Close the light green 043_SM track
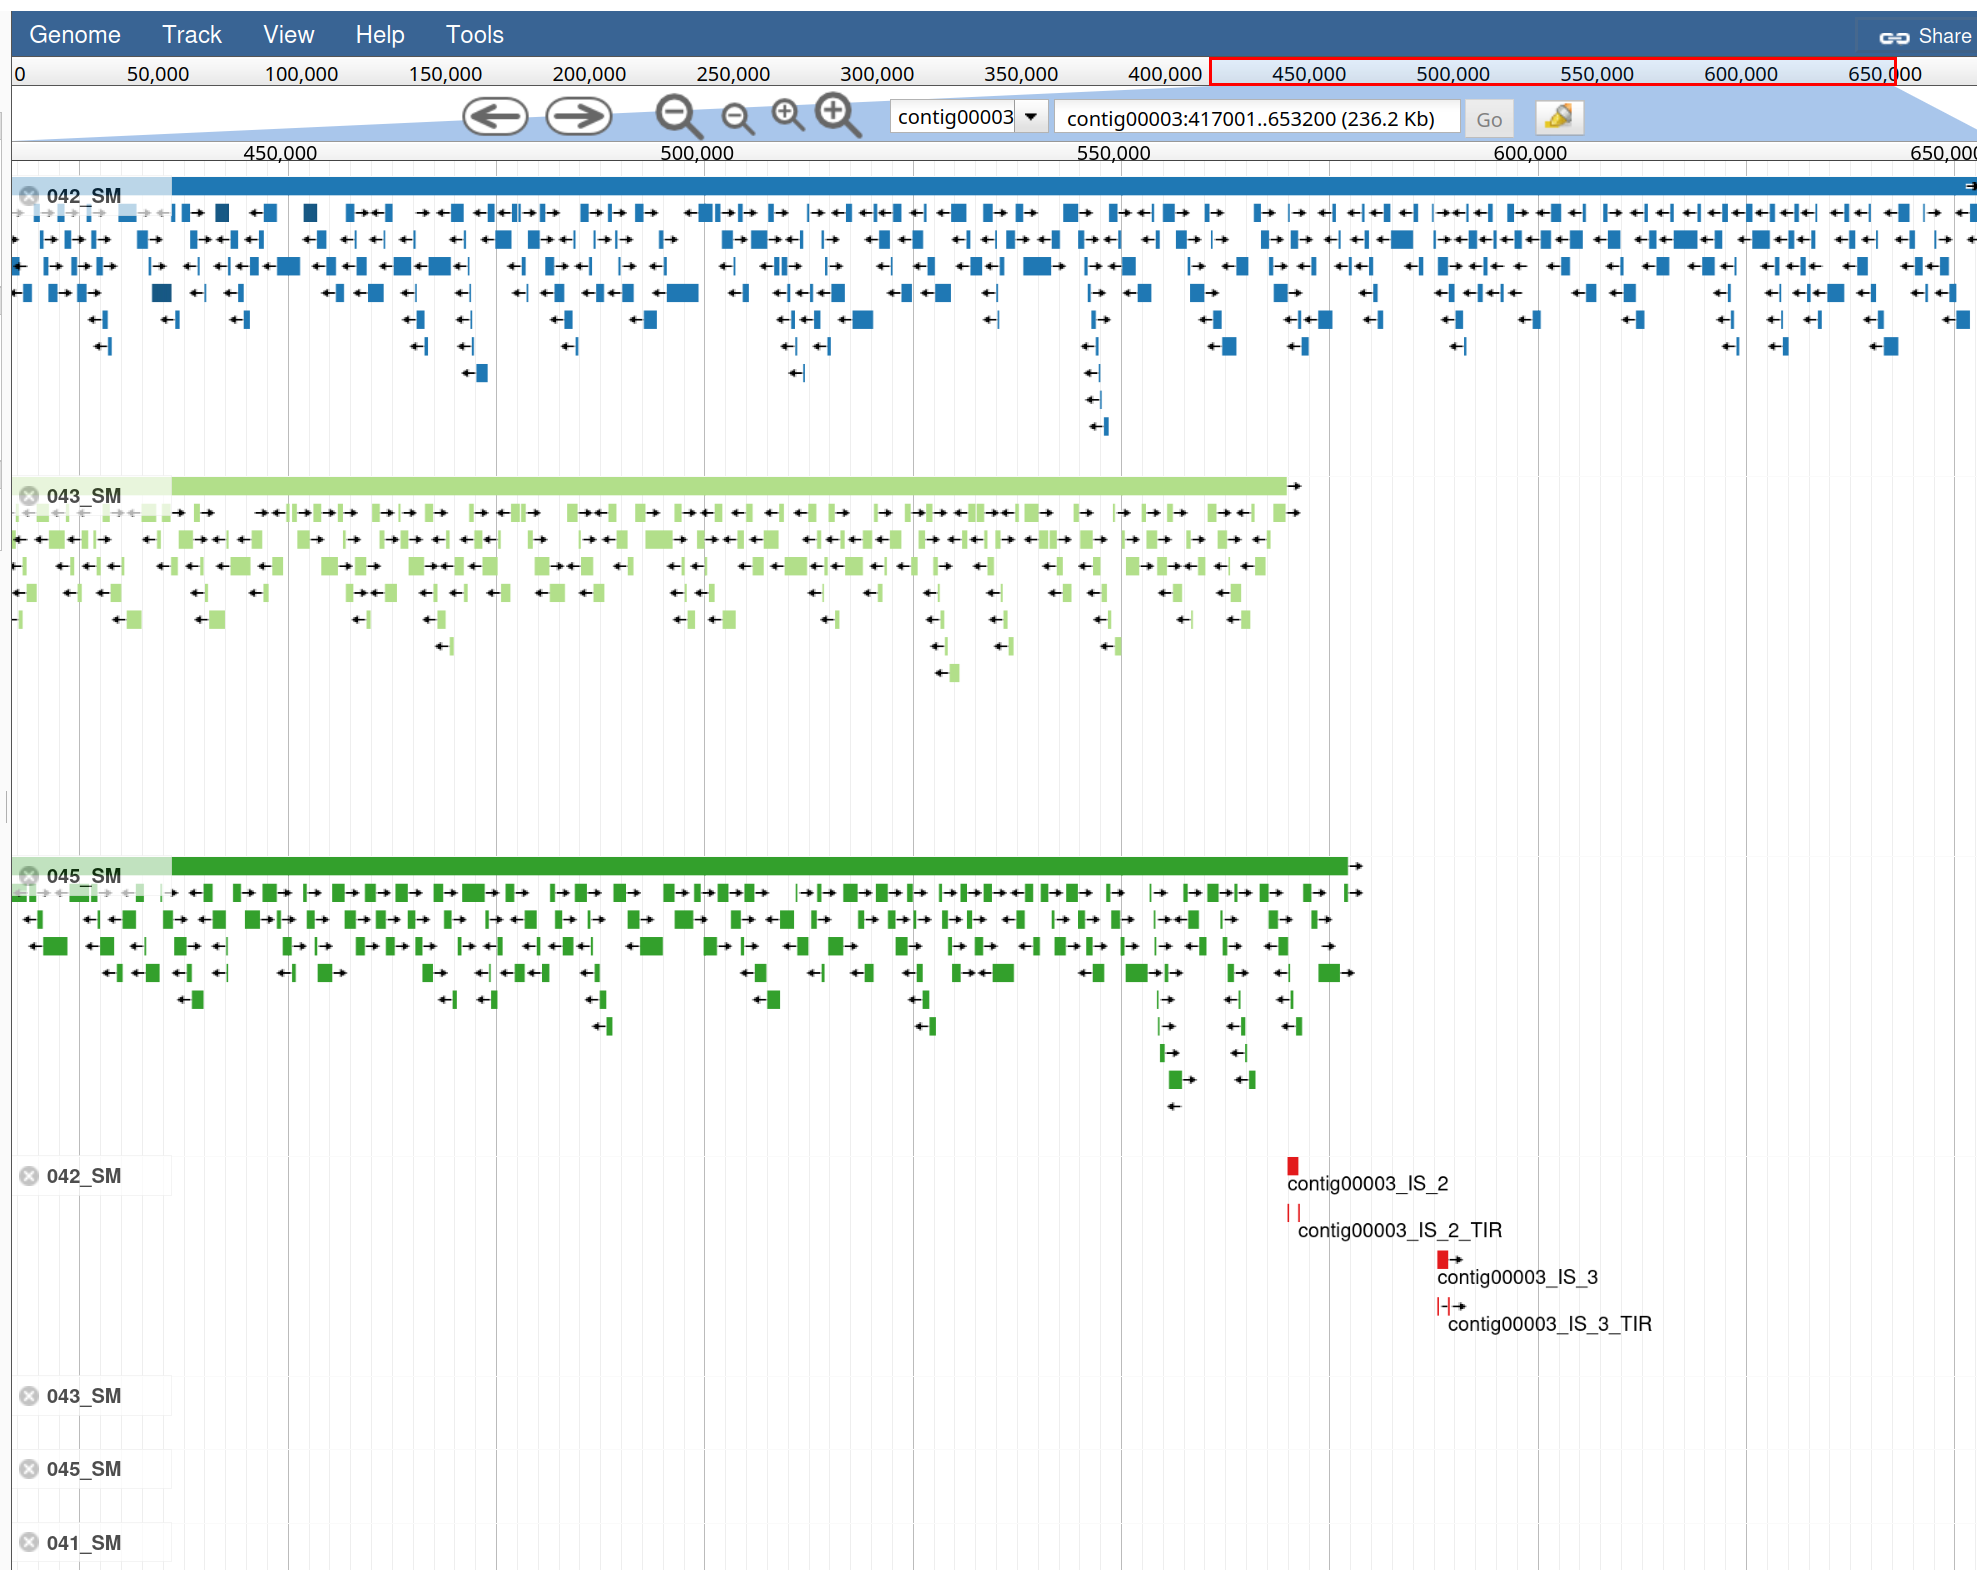The height and width of the screenshot is (1570, 1977). click(x=29, y=496)
